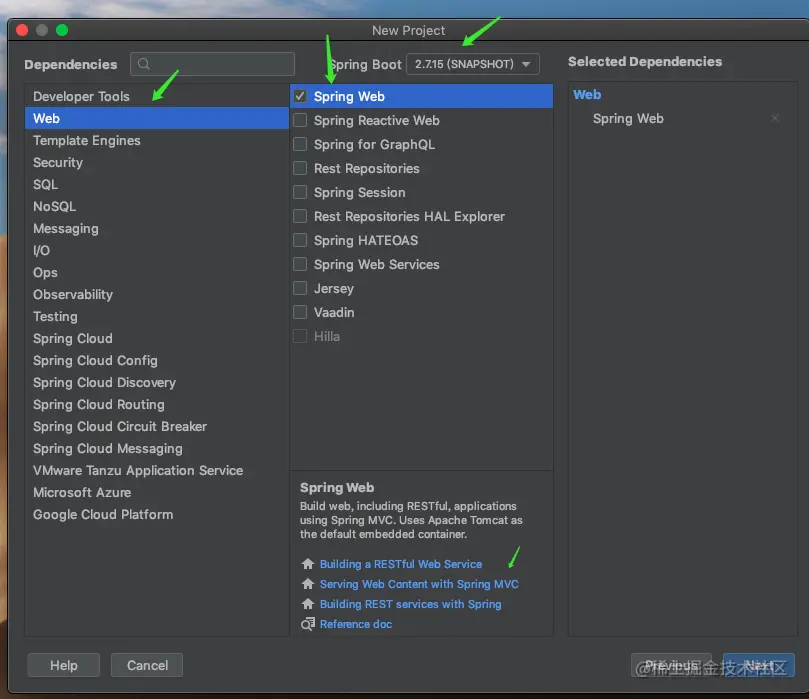Viewport: 809px width, 699px height.
Task: Choose the Ops category
Action: coord(157,272)
